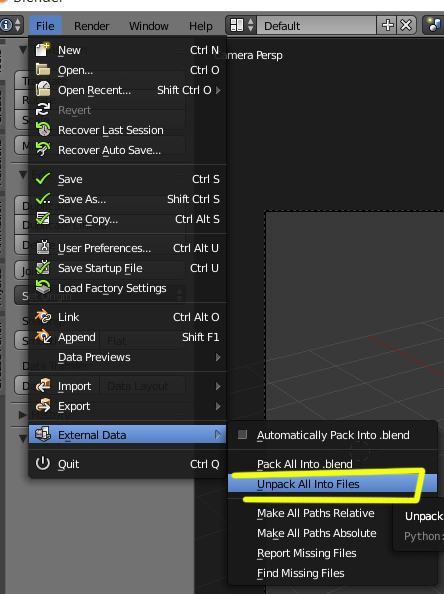Image resolution: width=444 pixels, height=594 pixels.
Task: Click the New file icon
Action: tap(43, 50)
